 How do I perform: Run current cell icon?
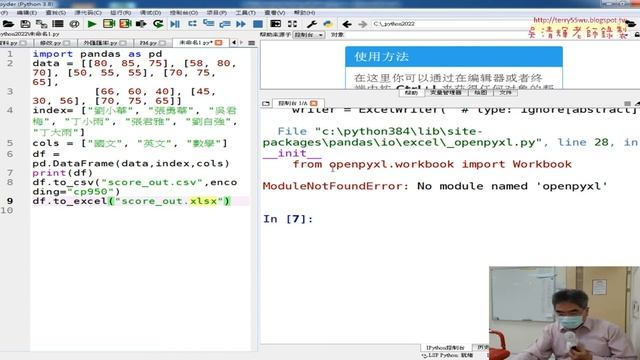click(109, 24)
